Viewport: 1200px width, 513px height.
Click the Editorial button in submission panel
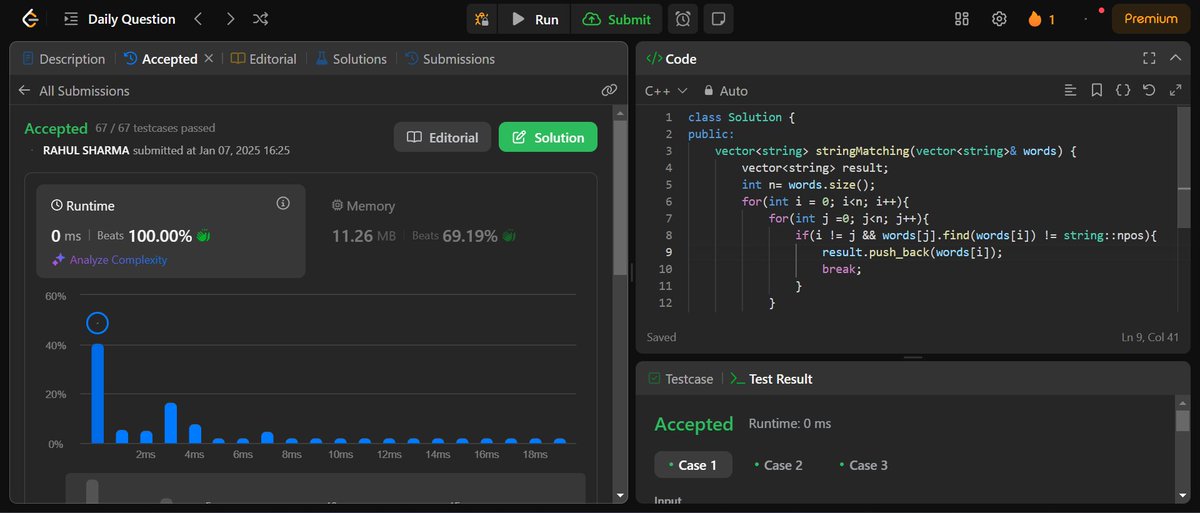(x=443, y=137)
